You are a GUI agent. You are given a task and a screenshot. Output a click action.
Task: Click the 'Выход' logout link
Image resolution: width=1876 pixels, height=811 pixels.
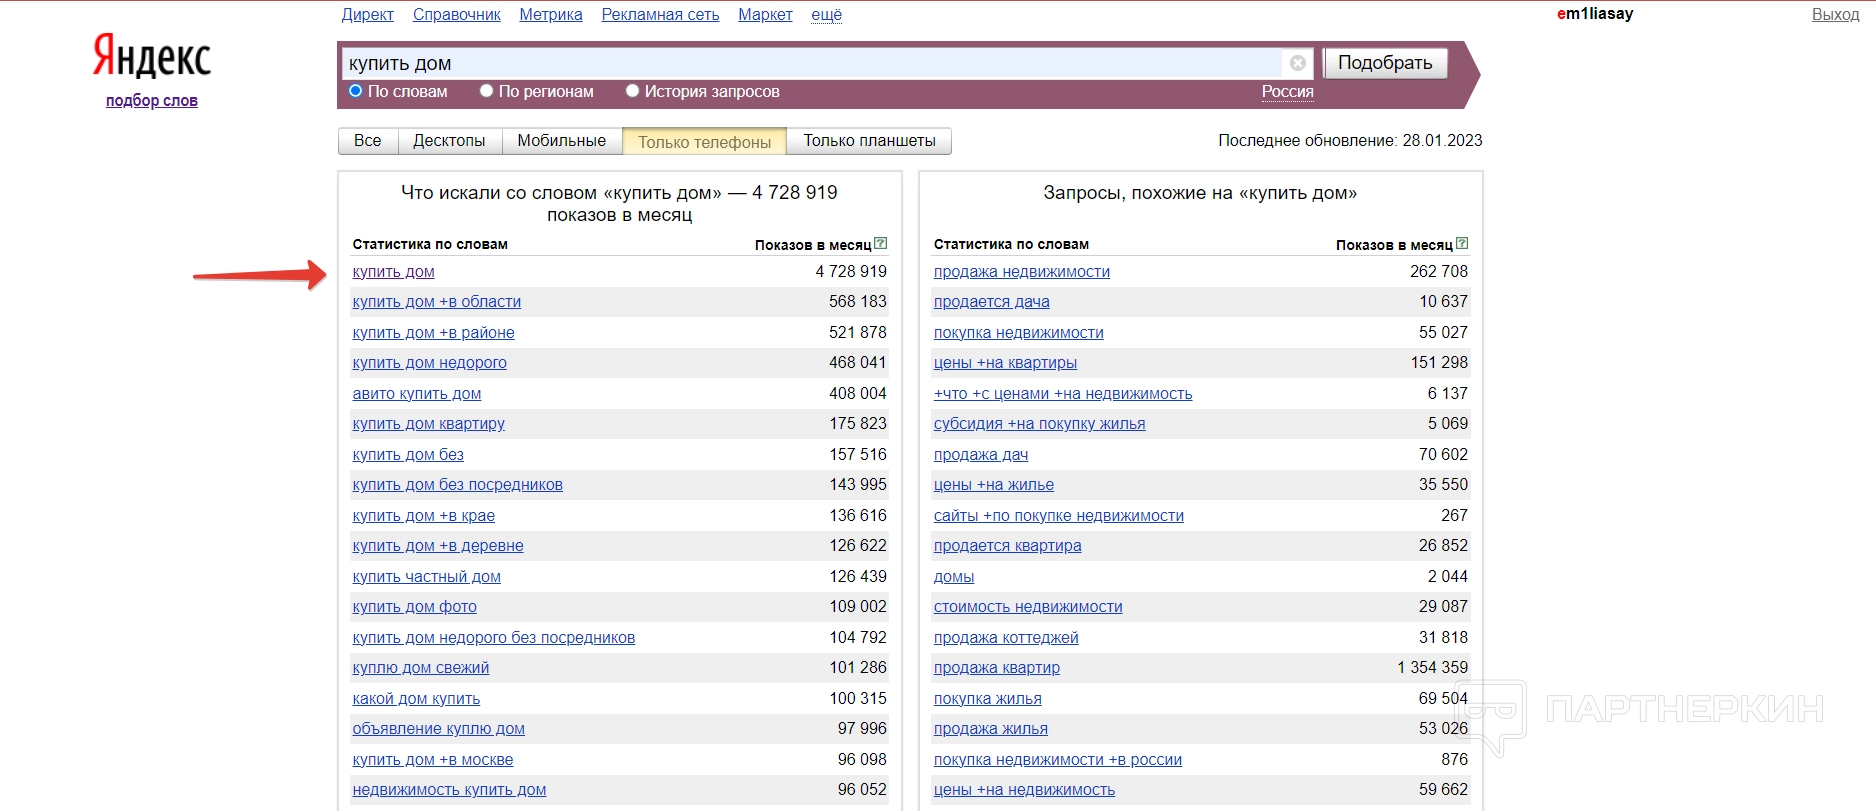[1835, 14]
